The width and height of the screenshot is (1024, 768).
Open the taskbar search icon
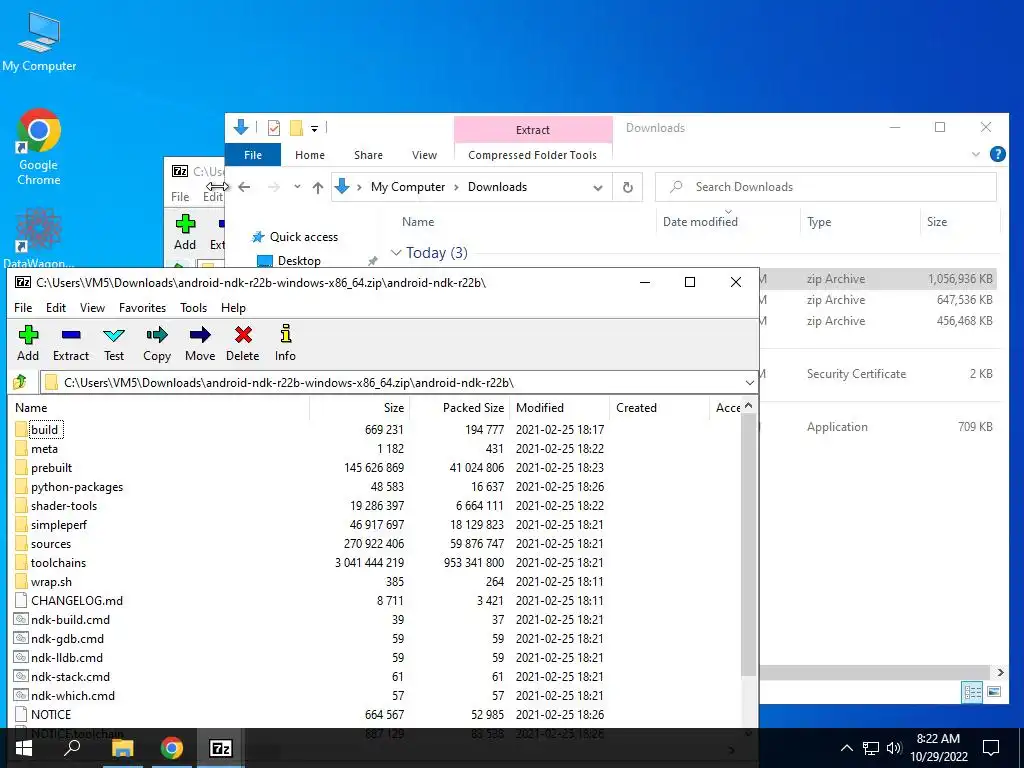pyautogui.click(x=72, y=748)
